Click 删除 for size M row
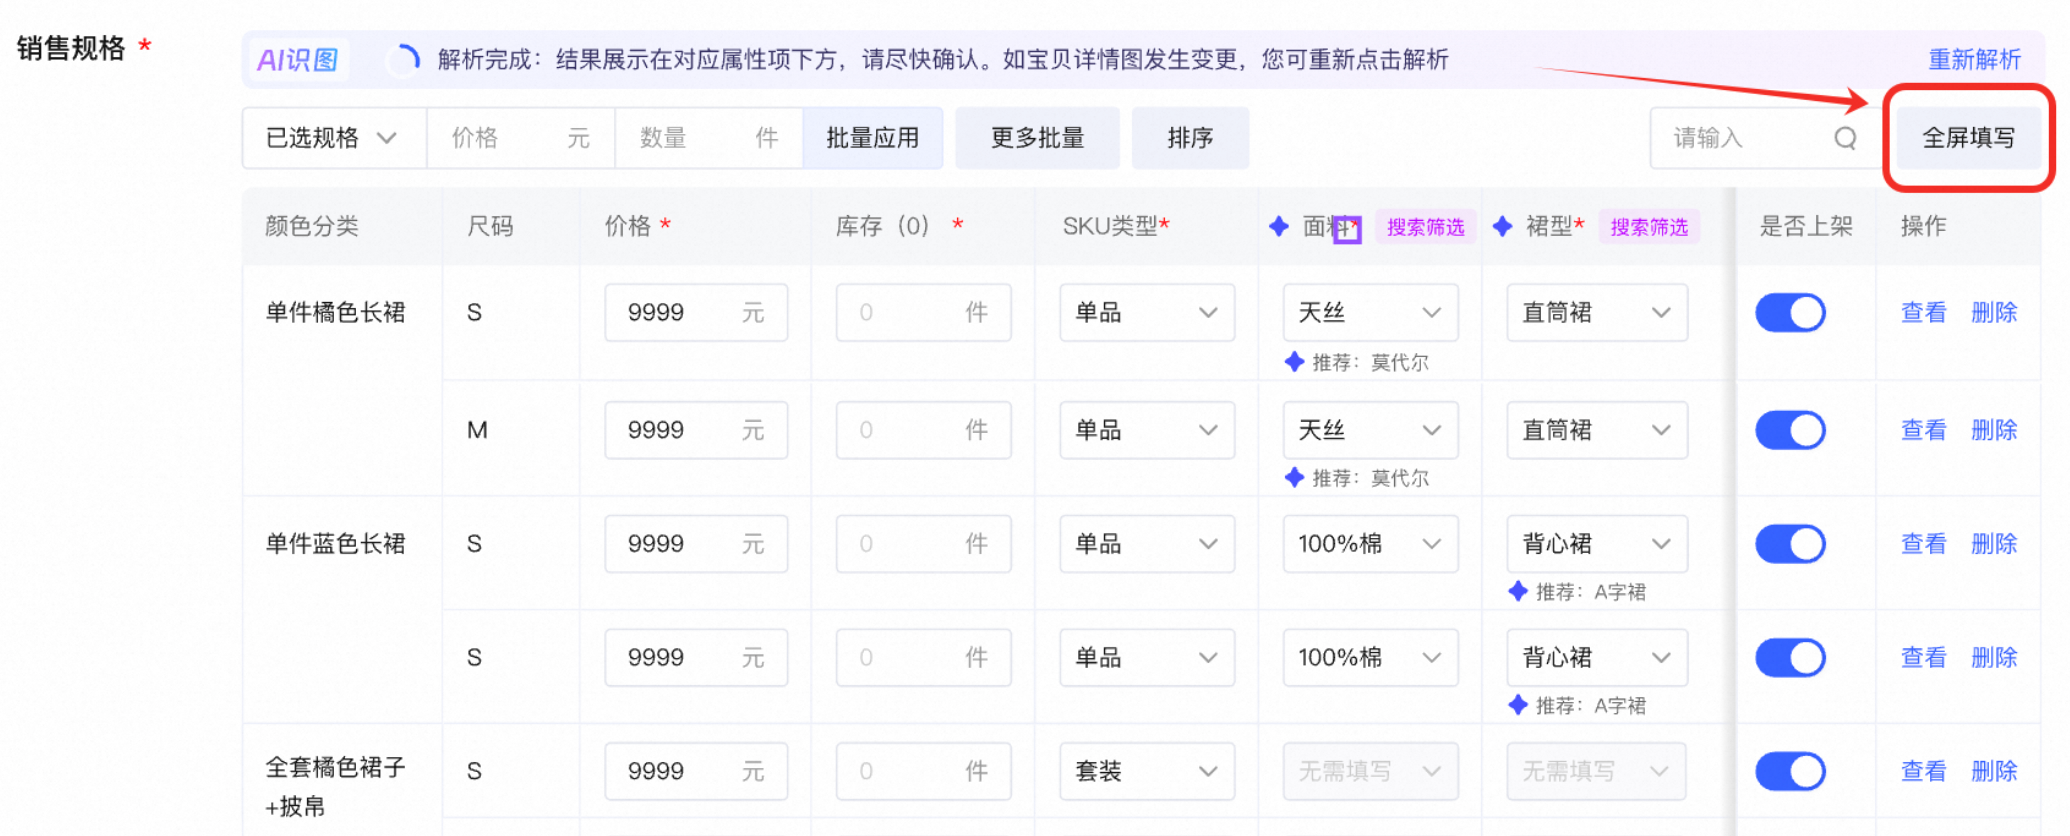This screenshot has width=2070, height=836. pos(1994,431)
